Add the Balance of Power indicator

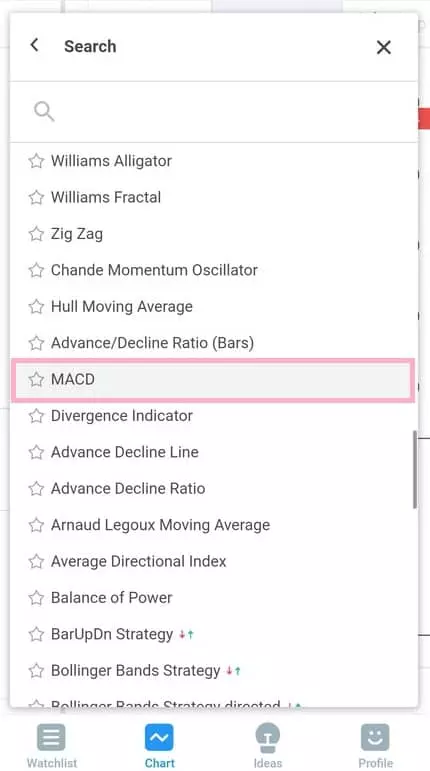pos(214,597)
